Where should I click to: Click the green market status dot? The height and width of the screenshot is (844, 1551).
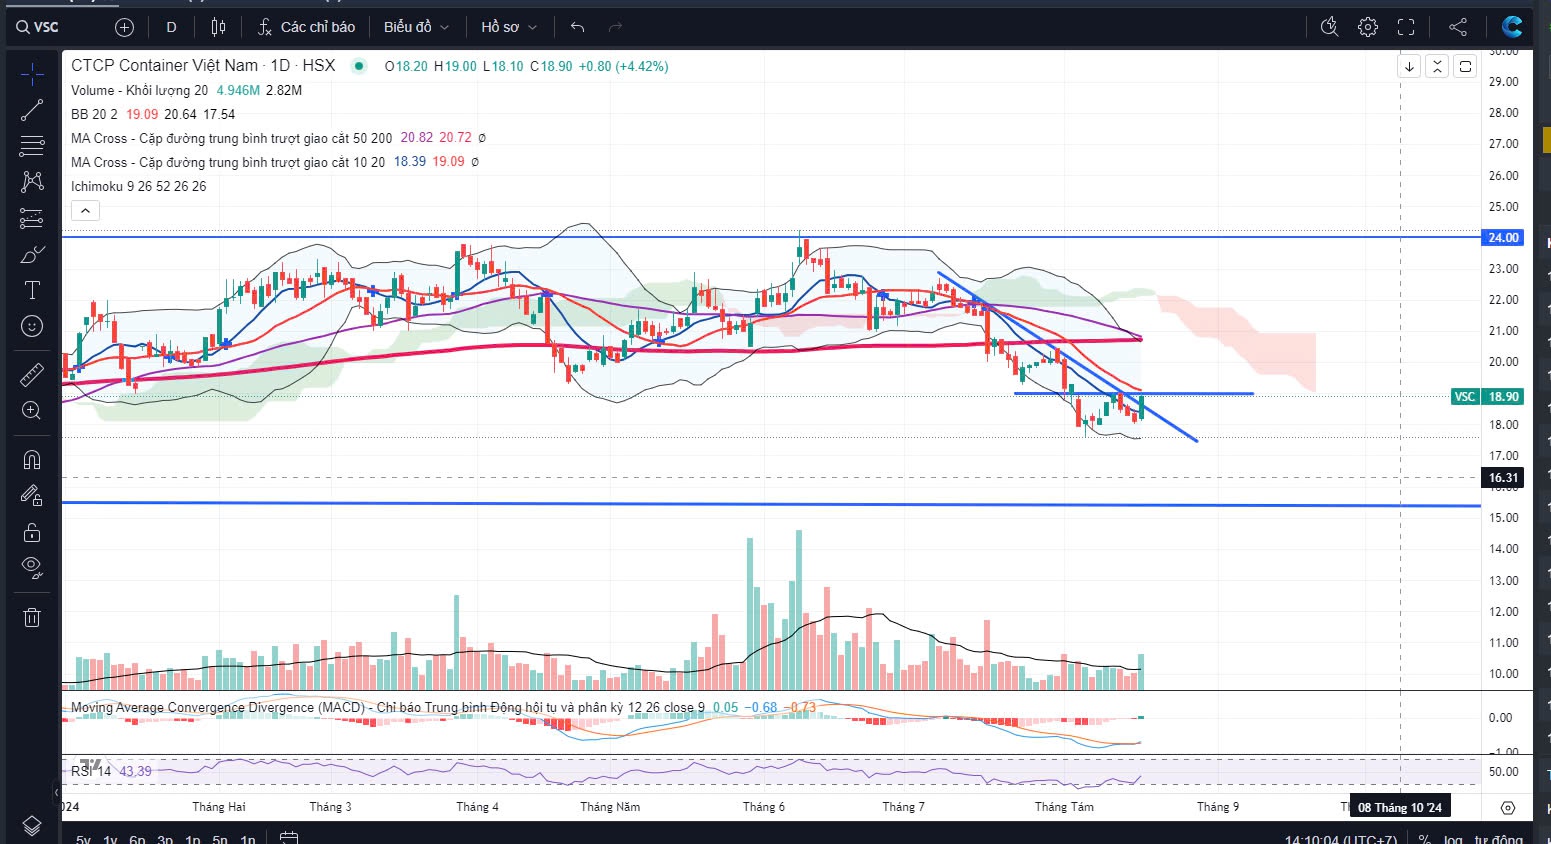coord(358,66)
